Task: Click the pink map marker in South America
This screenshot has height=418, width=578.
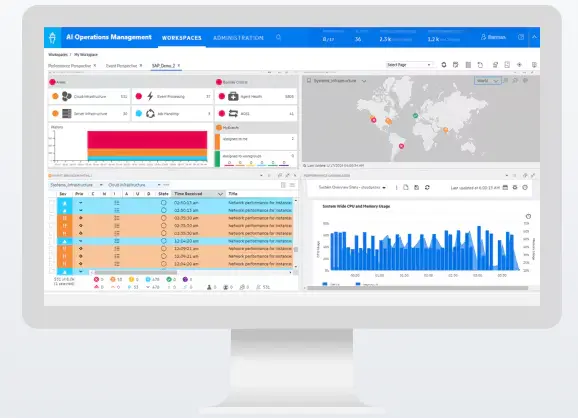Action: [x=401, y=146]
